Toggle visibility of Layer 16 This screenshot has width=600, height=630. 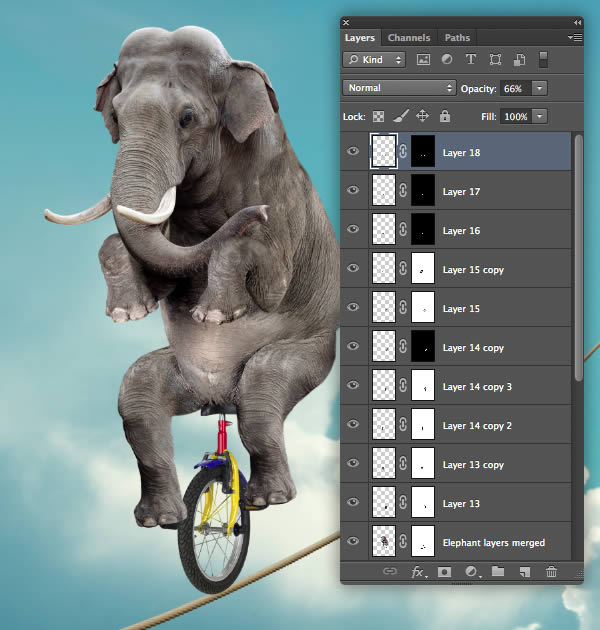click(x=353, y=229)
